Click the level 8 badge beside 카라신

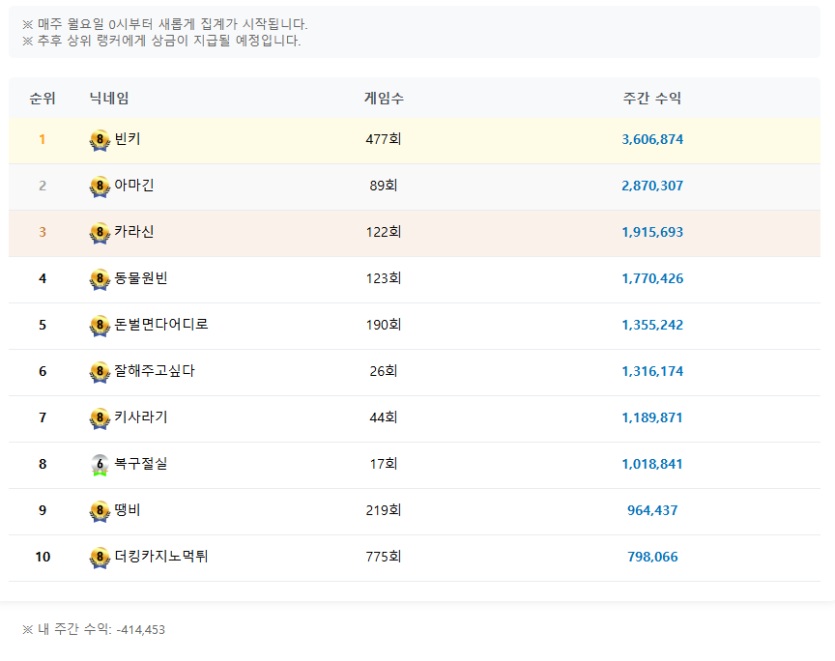click(100, 233)
